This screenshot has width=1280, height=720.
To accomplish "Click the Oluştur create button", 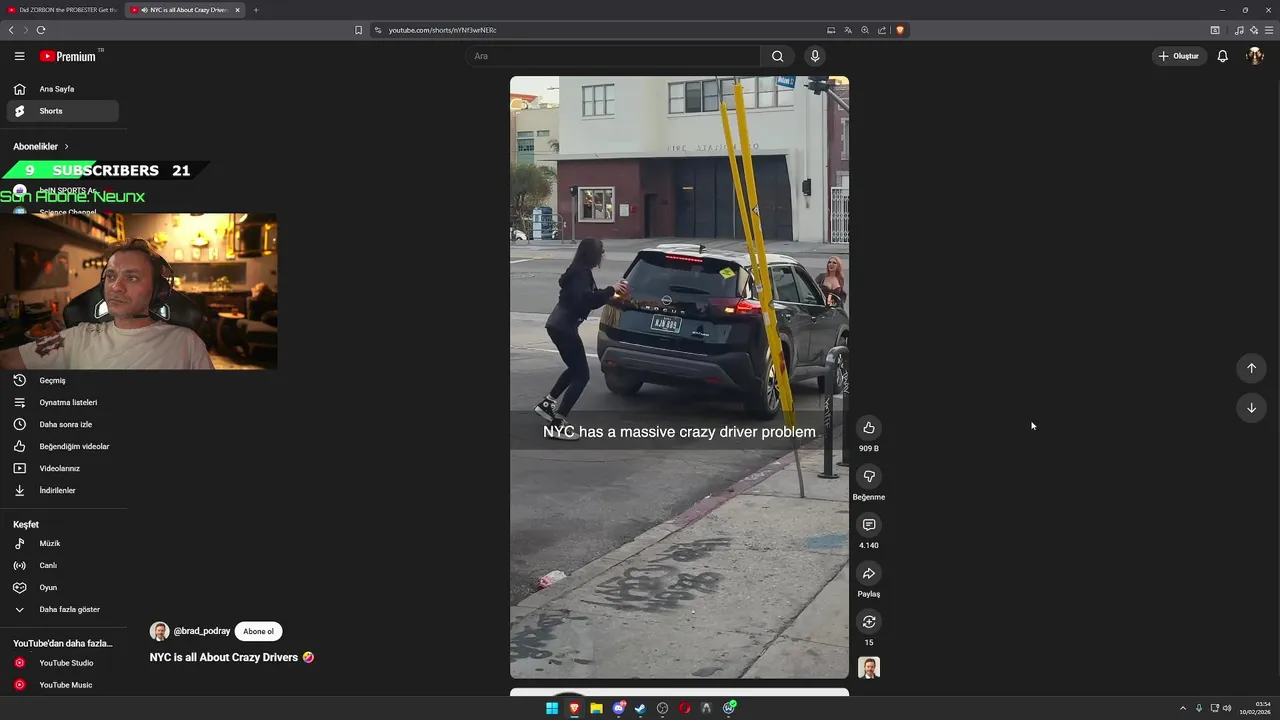I will tap(1179, 56).
